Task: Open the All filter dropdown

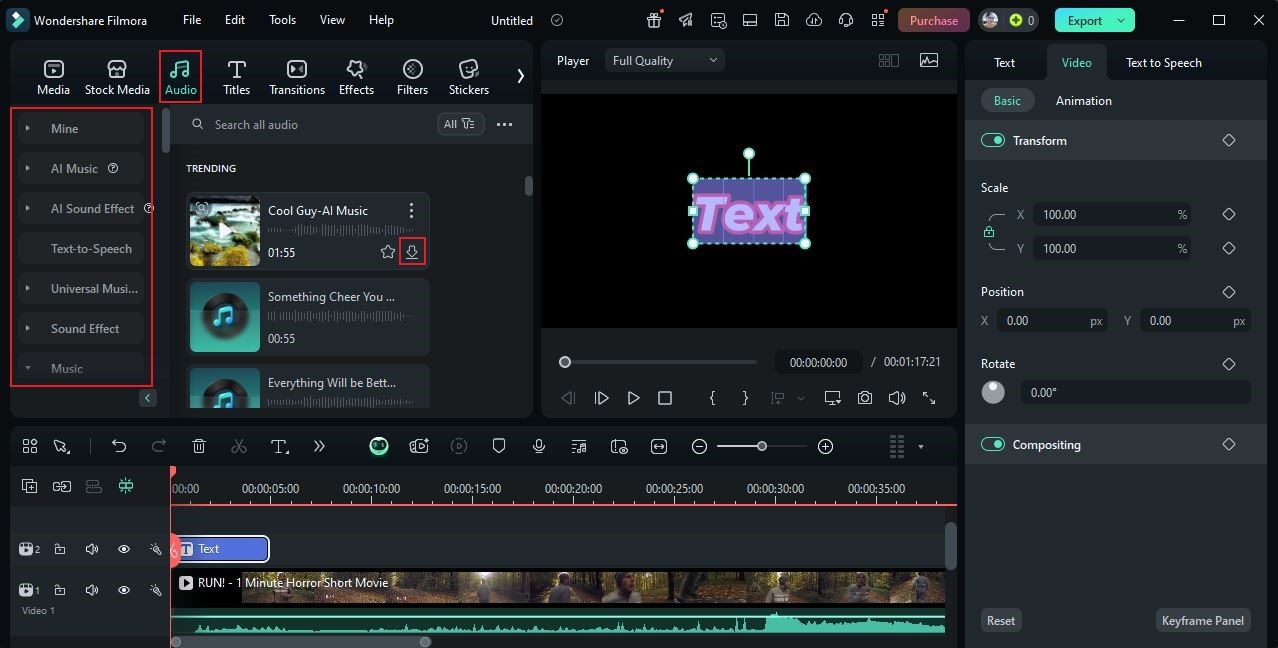Action: coord(460,124)
